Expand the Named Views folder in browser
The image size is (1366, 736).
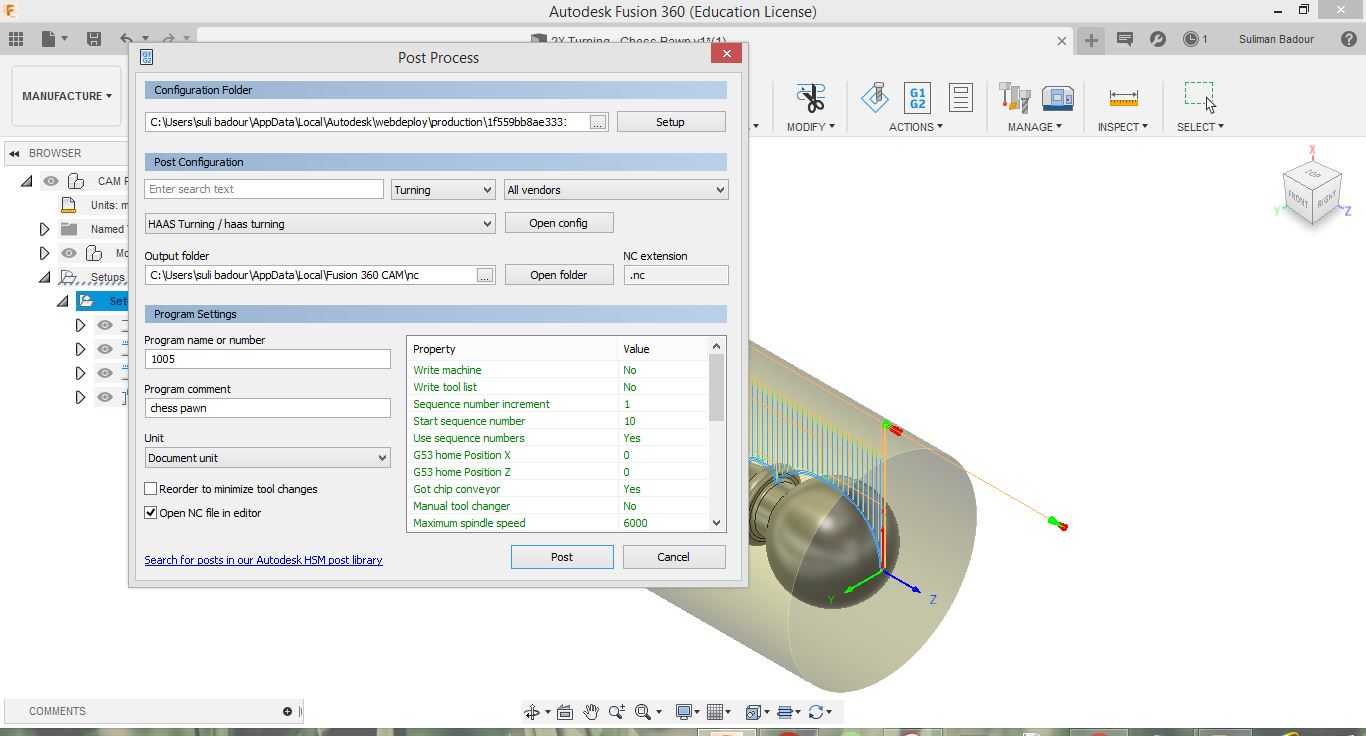(x=44, y=229)
